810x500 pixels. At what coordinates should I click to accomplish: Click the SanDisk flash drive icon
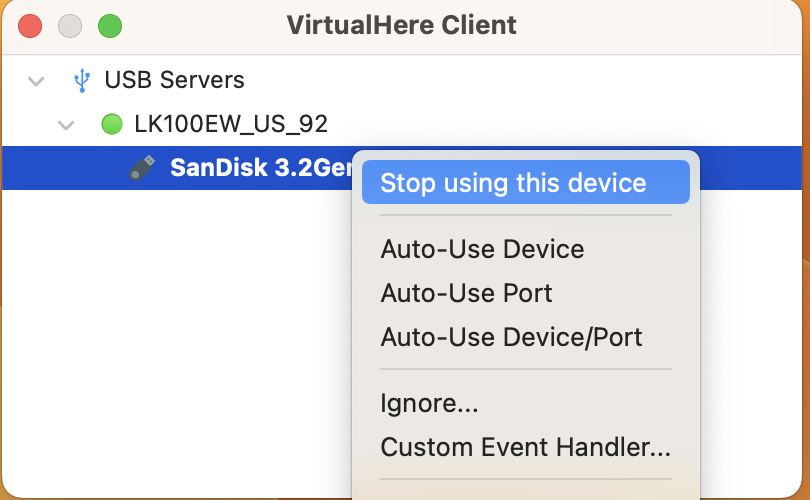[x=142, y=167]
